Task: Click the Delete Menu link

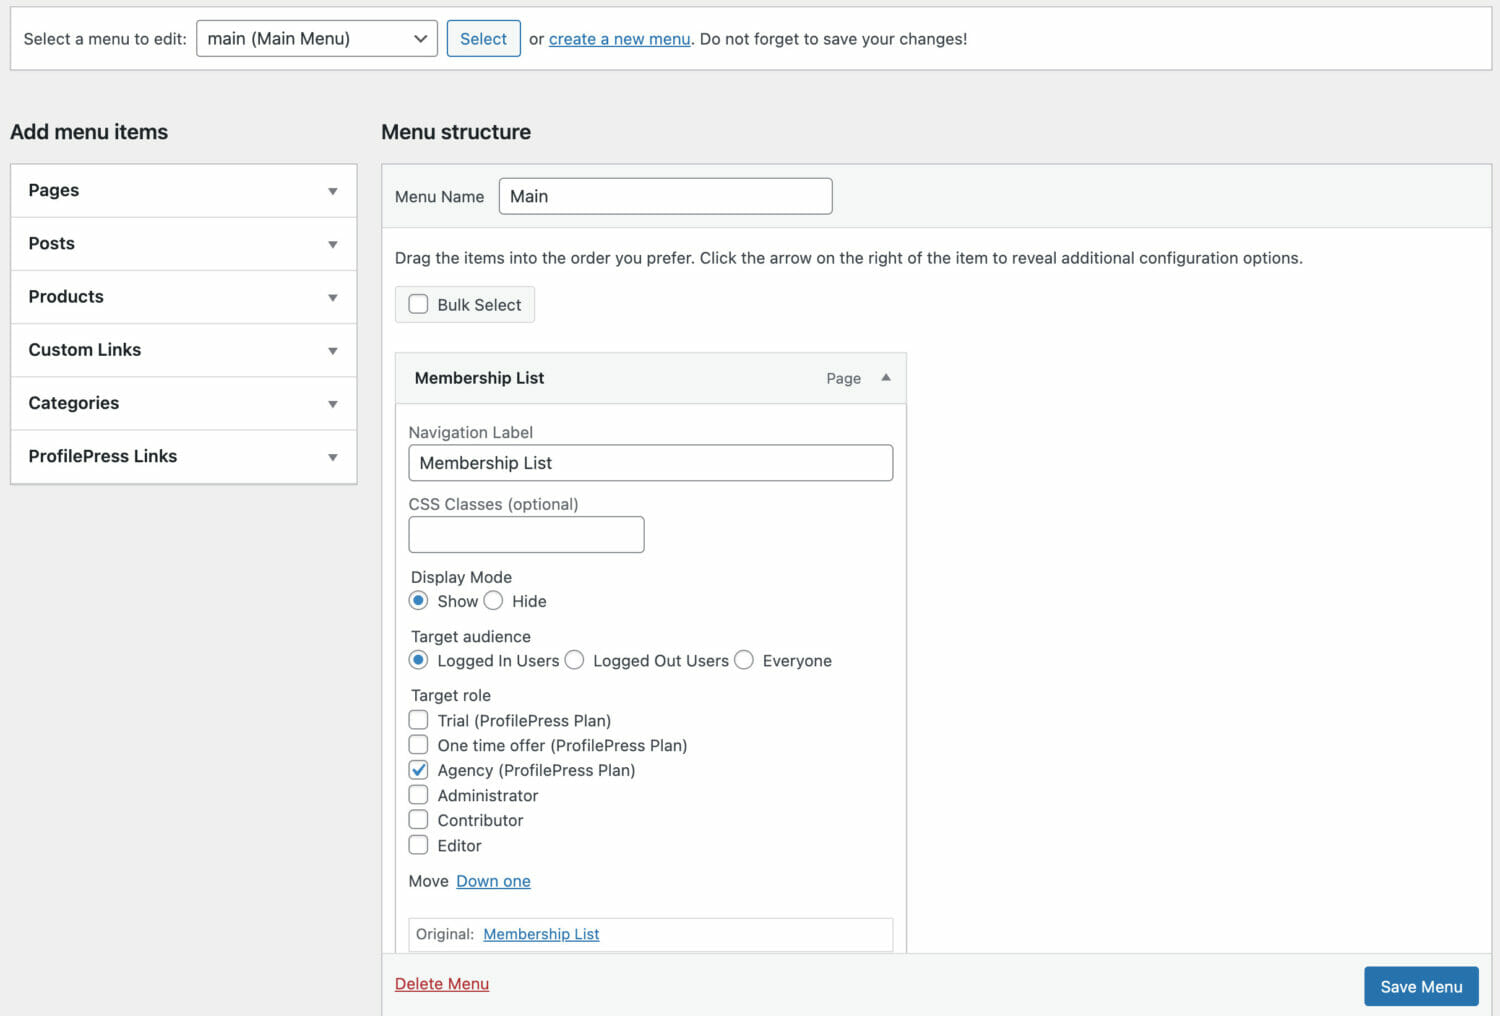Action: [x=442, y=984]
